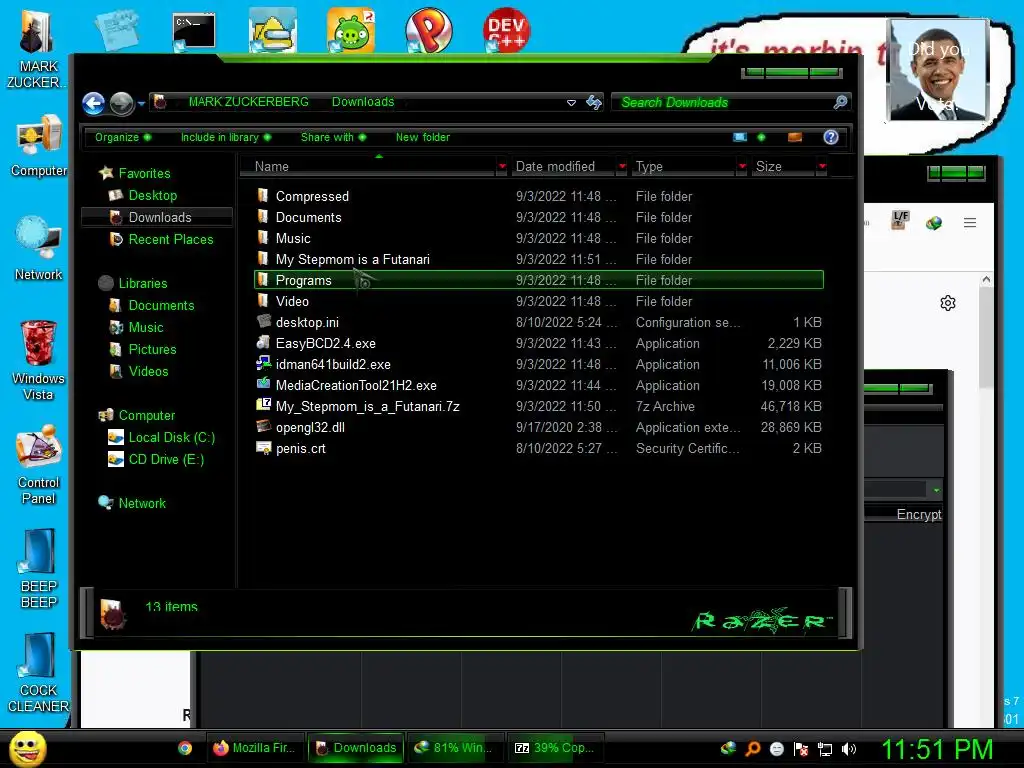Toggle the preview pane icon
1024x768 pixels.
[795, 137]
